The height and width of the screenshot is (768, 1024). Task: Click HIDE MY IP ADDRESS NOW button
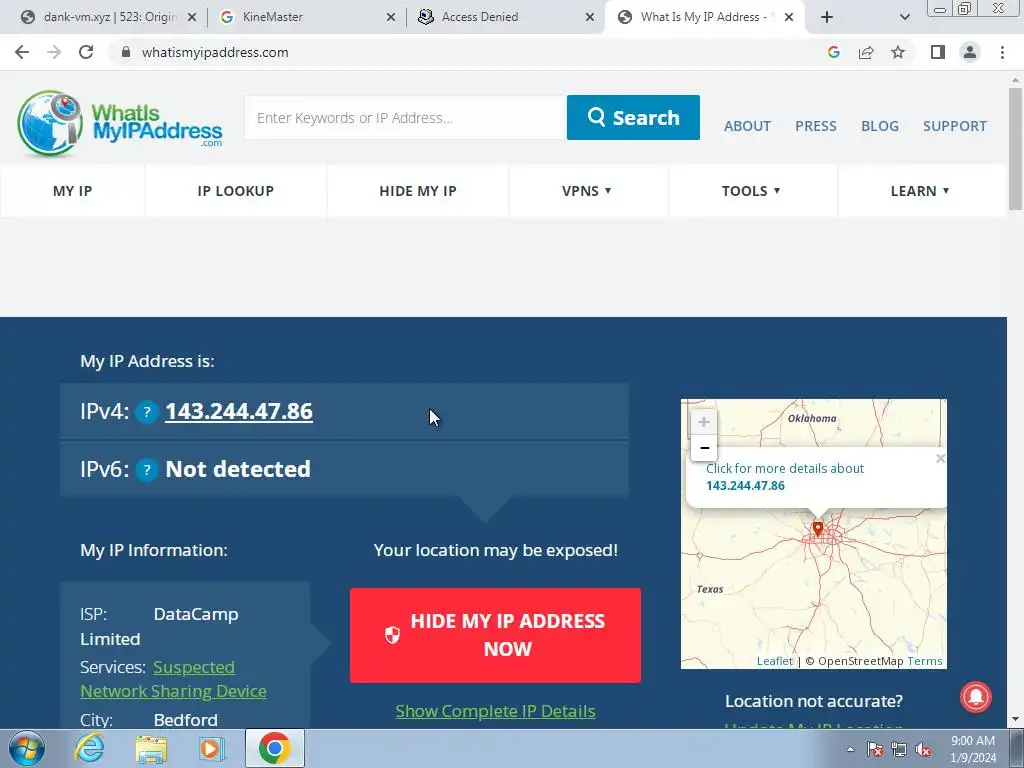pos(495,635)
